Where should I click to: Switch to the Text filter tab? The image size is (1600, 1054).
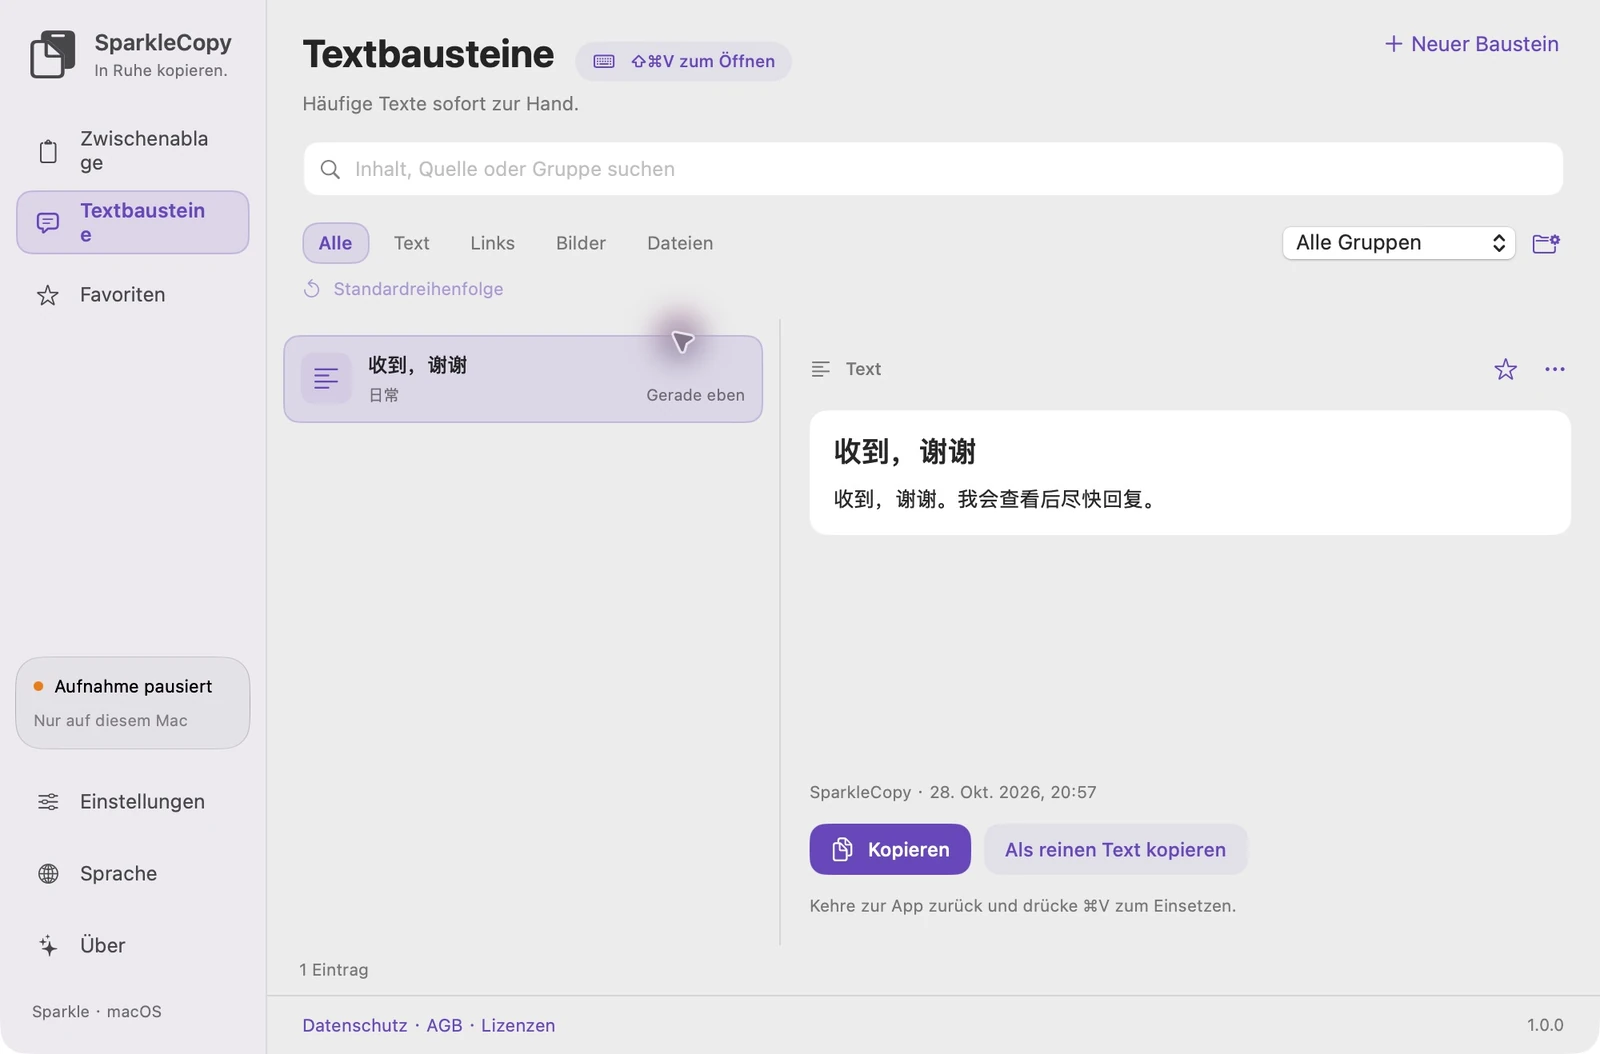(412, 243)
